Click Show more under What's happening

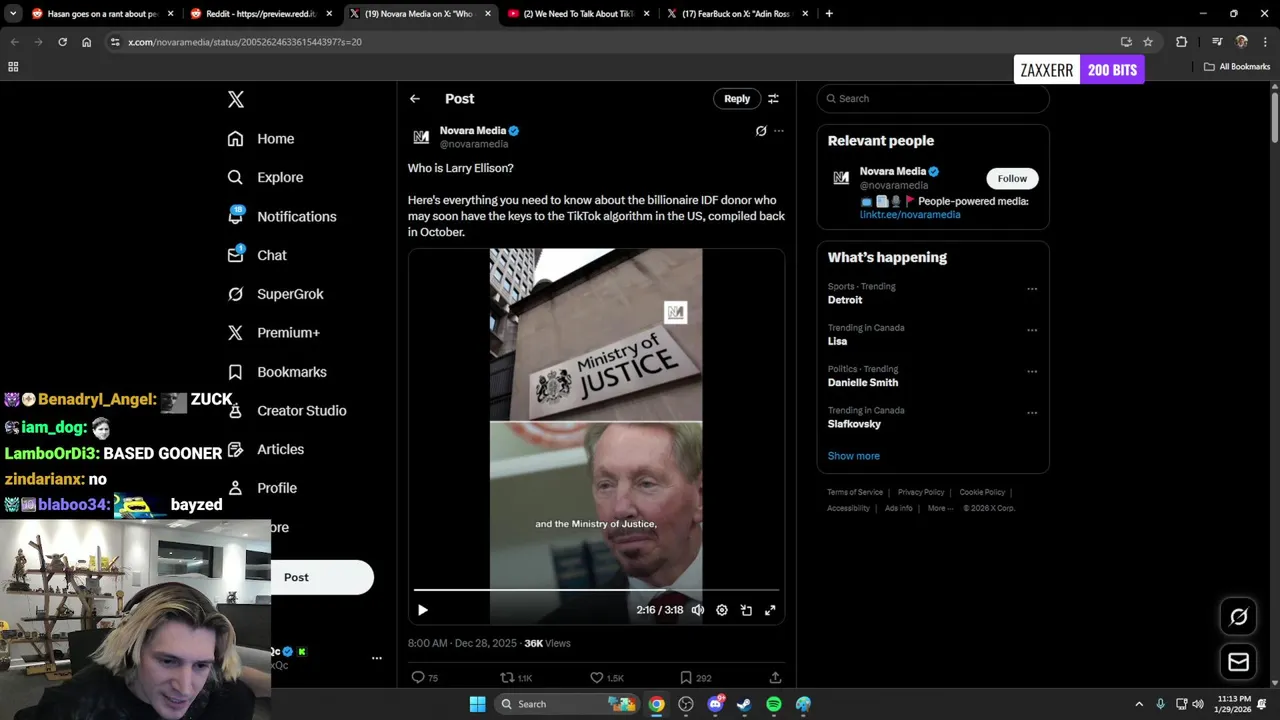click(854, 456)
